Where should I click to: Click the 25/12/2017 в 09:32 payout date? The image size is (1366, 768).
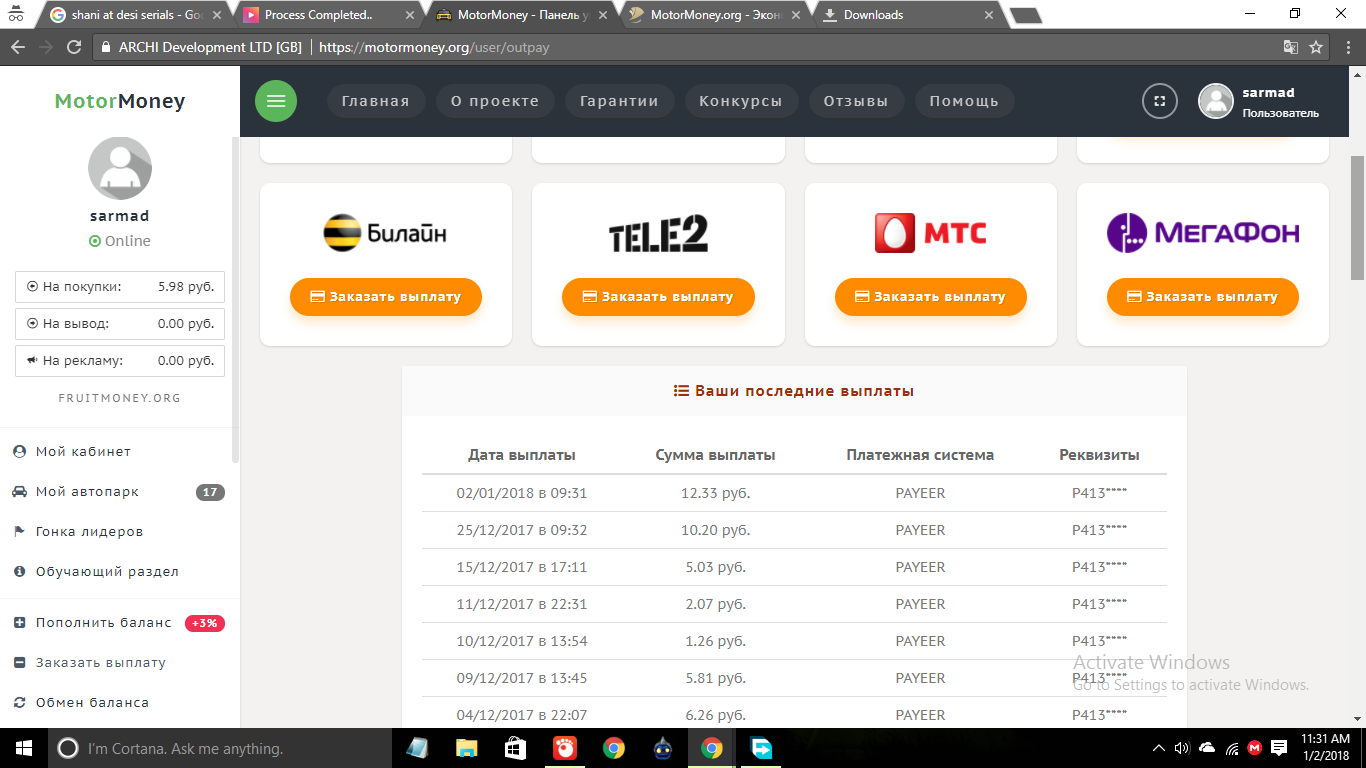click(x=522, y=530)
